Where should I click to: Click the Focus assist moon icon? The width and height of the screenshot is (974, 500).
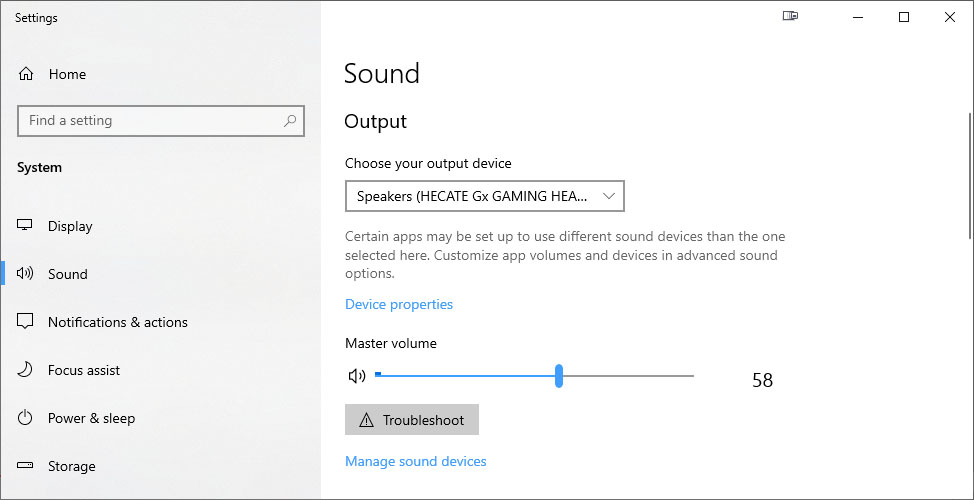(x=25, y=370)
